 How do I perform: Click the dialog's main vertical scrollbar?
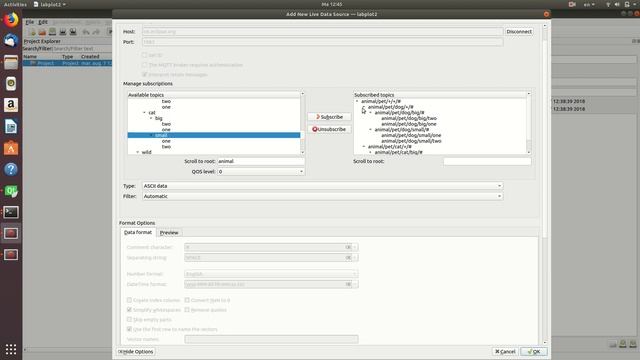point(544,184)
